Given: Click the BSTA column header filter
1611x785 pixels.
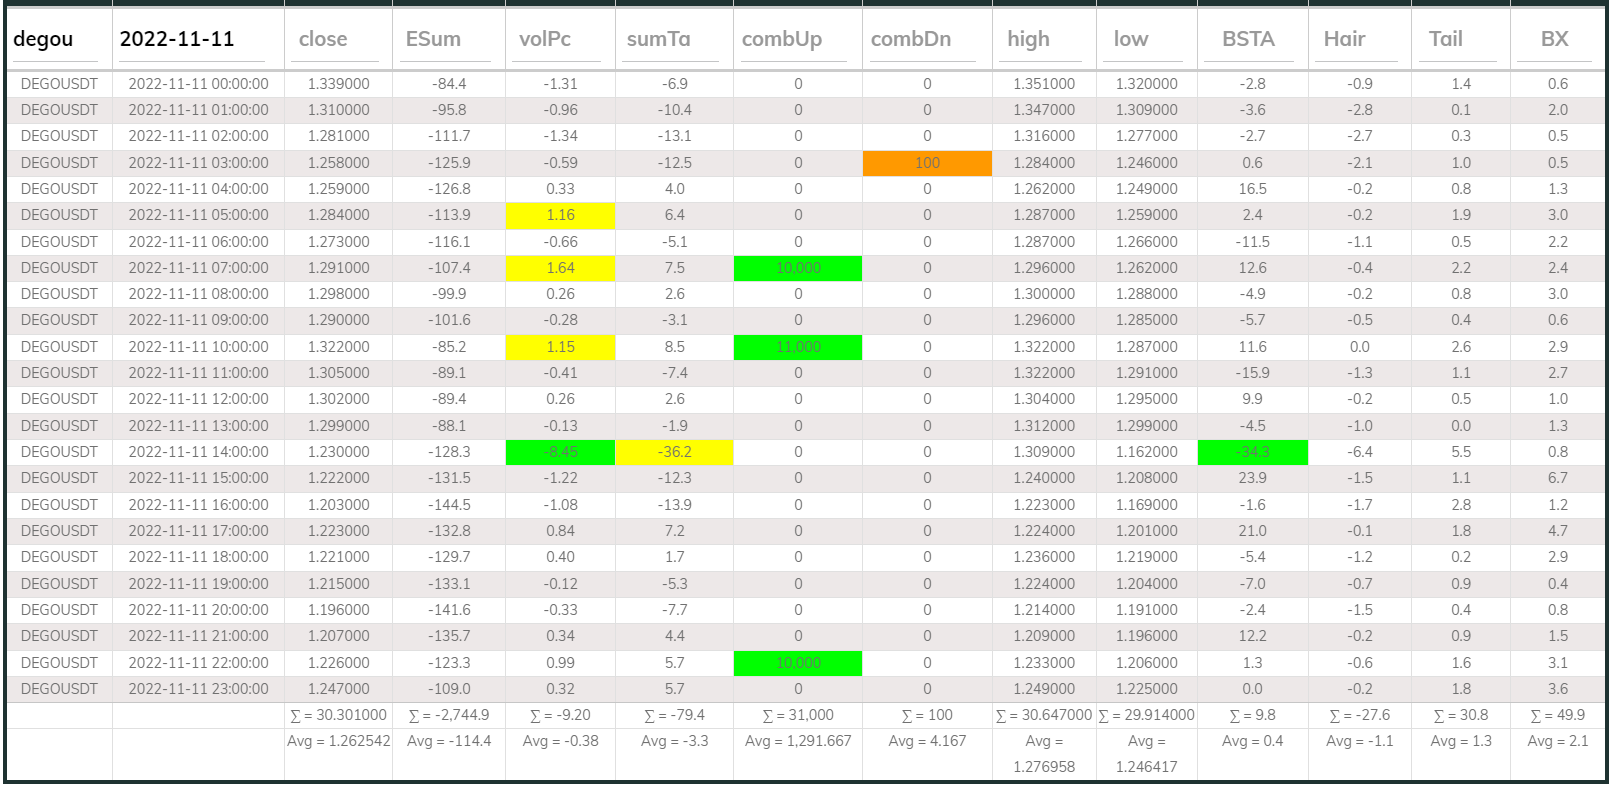Looking at the screenshot, I should click(x=1251, y=40).
